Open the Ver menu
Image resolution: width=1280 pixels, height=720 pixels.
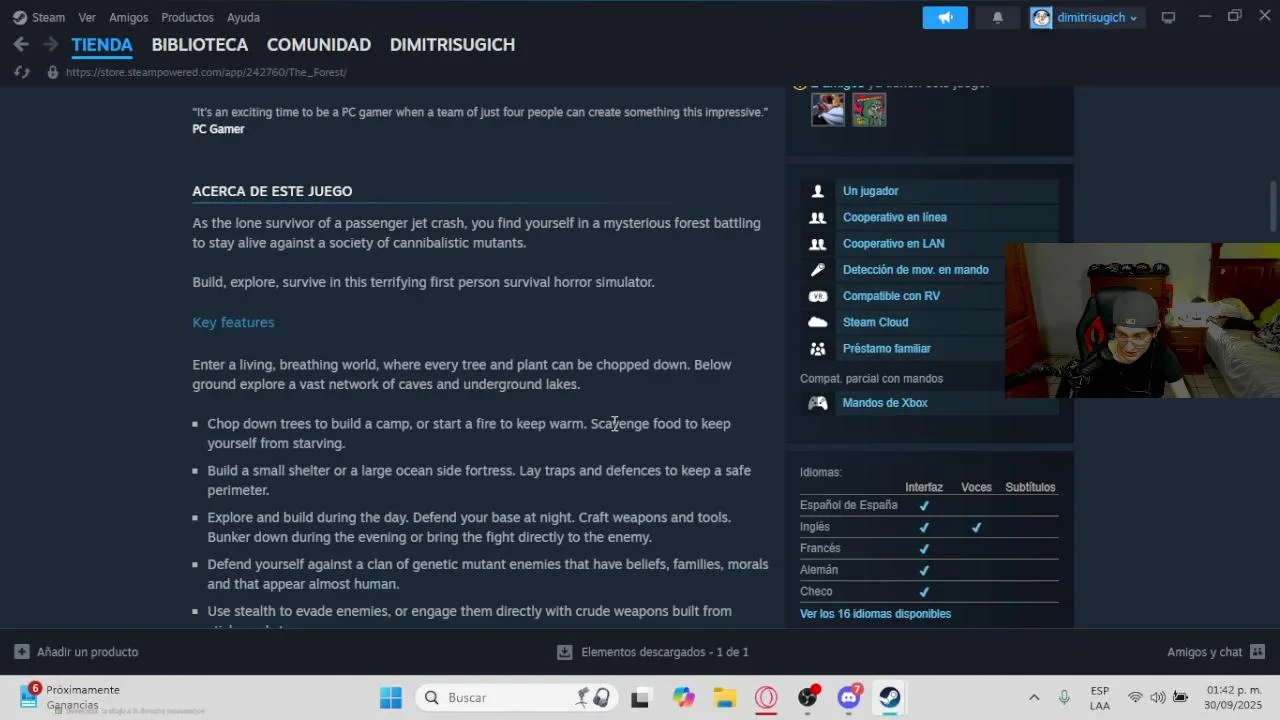tap(87, 17)
